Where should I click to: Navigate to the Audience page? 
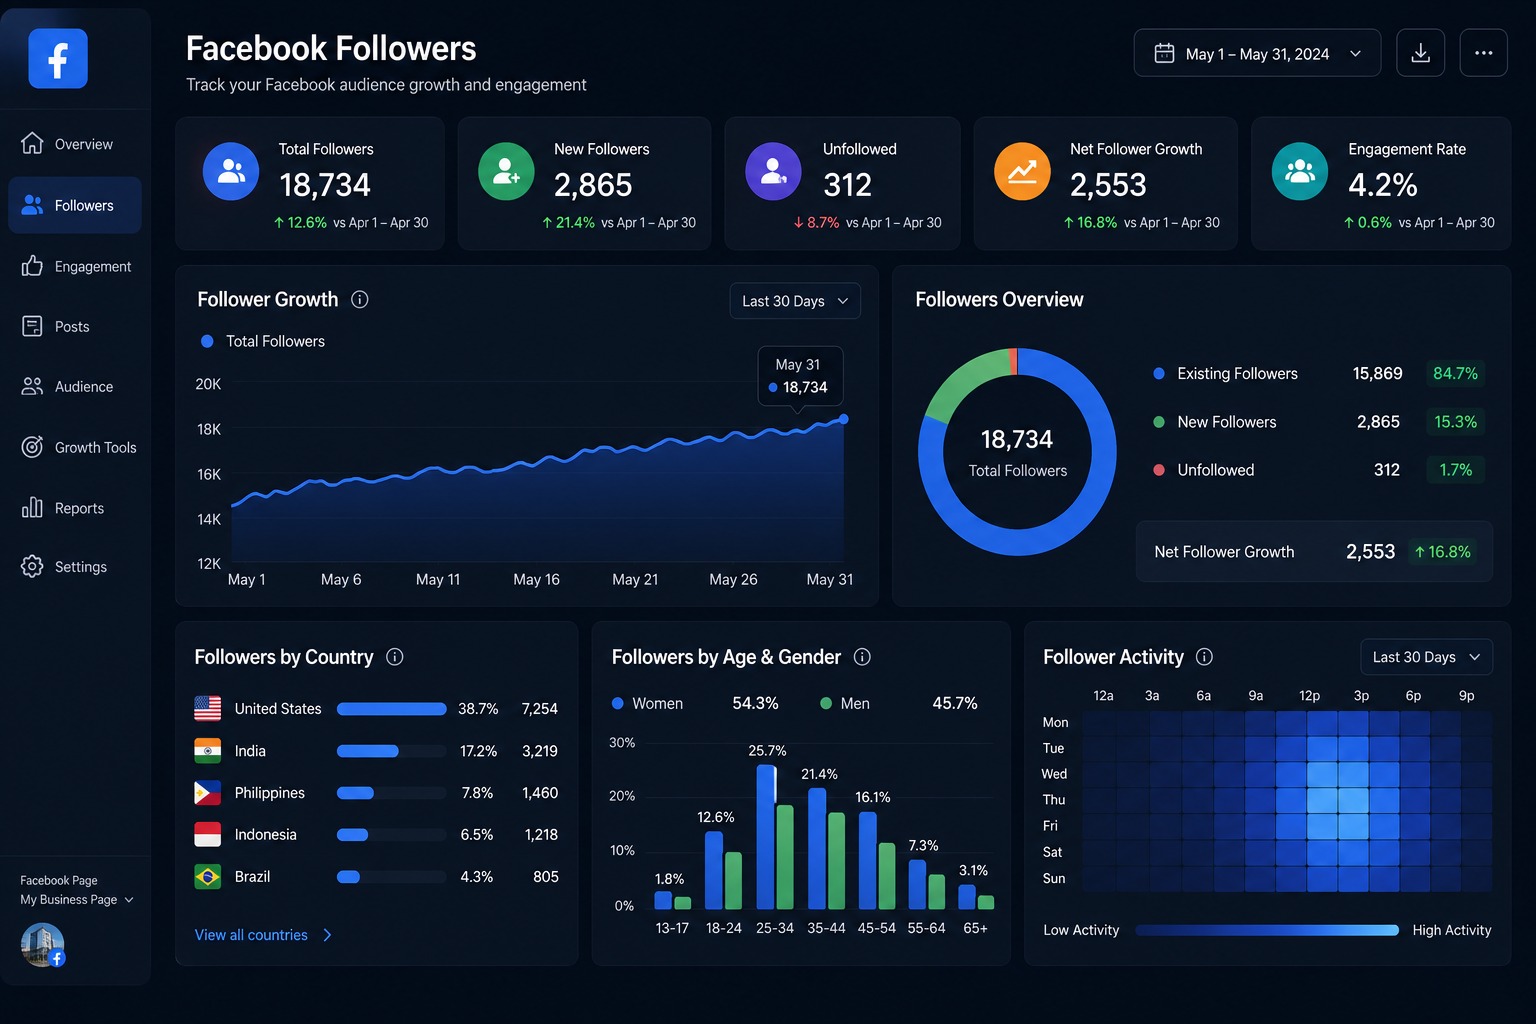point(75,386)
